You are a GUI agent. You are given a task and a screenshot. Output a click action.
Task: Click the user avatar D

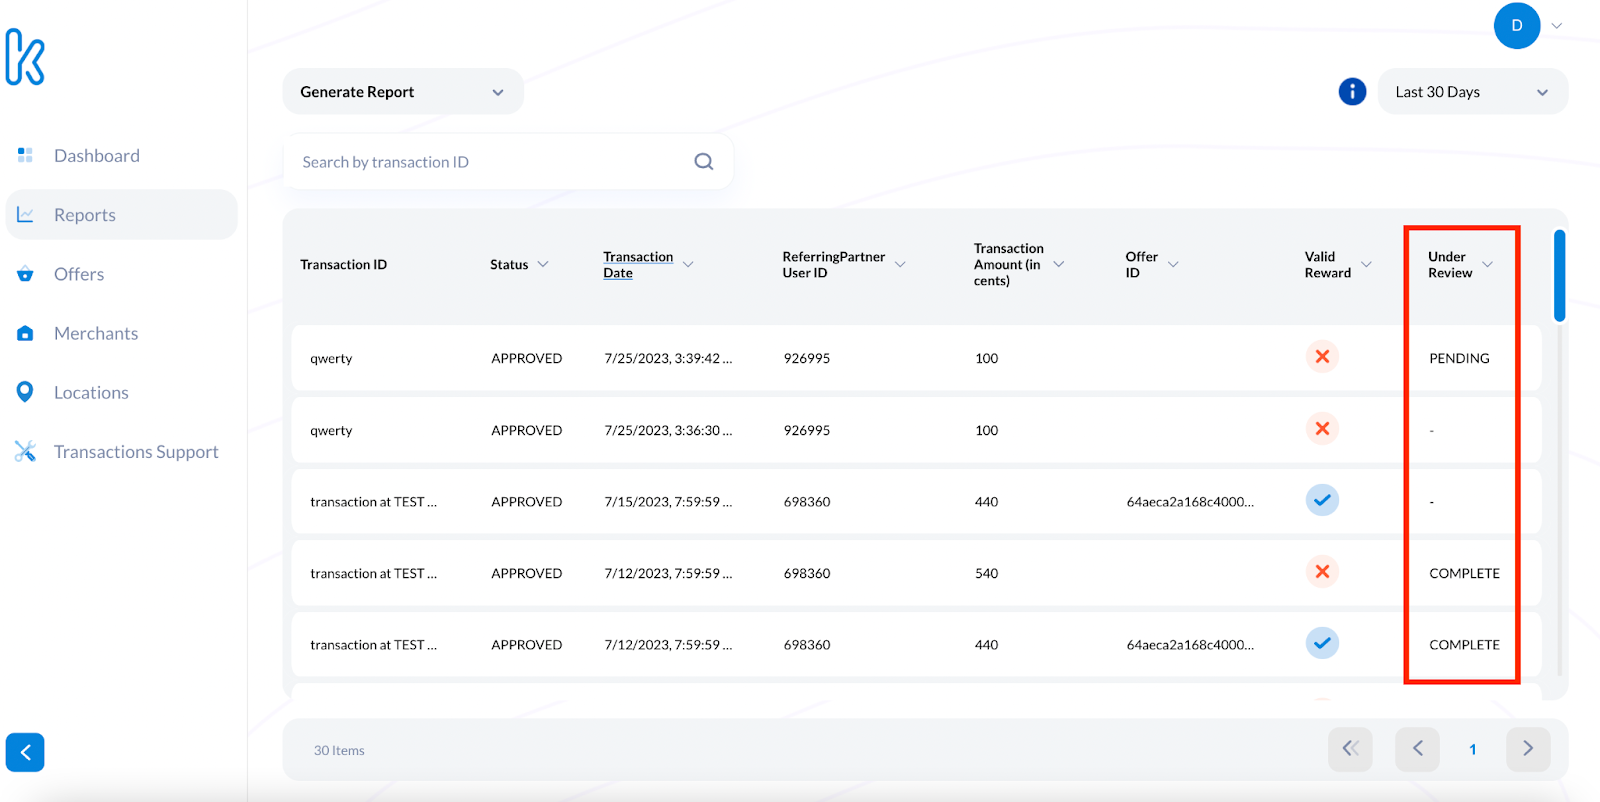[x=1516, y=26]
